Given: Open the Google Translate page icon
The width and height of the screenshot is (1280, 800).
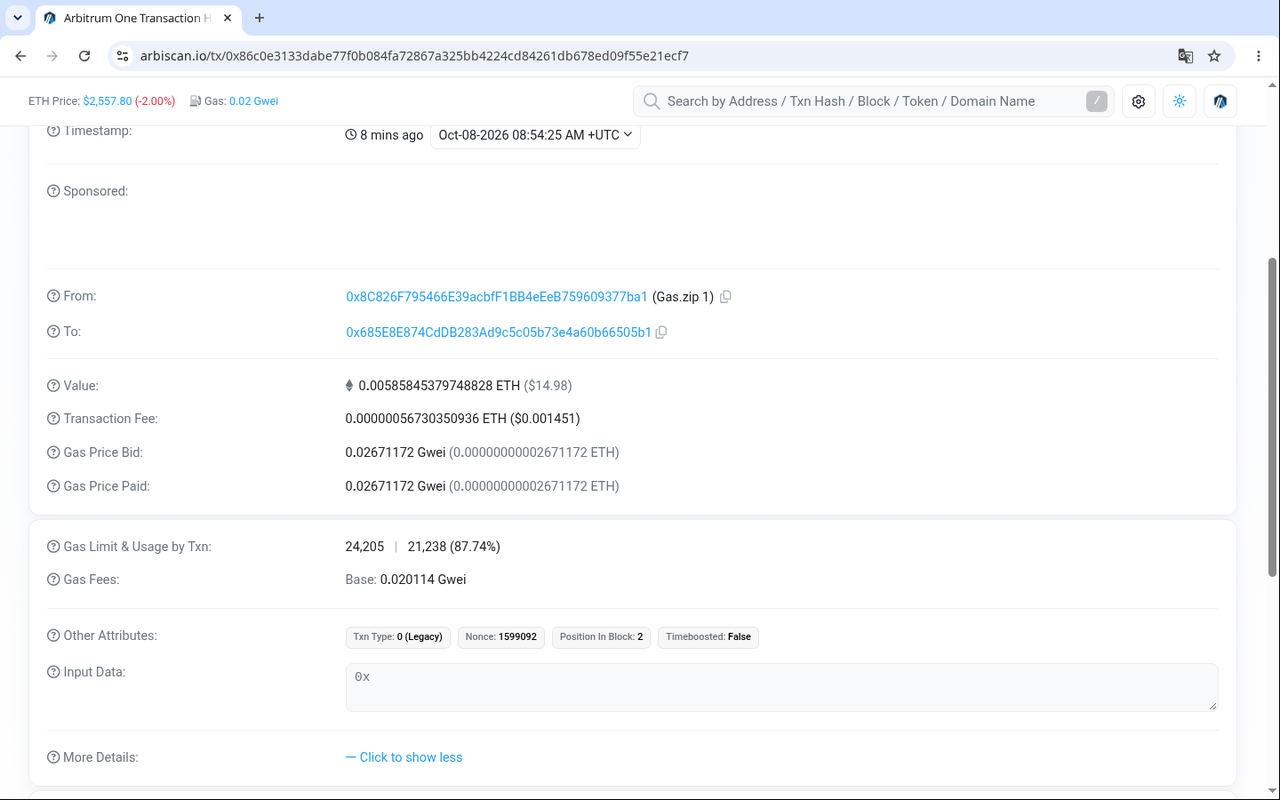Looking at the screenshot, I should coord(1185,56).
